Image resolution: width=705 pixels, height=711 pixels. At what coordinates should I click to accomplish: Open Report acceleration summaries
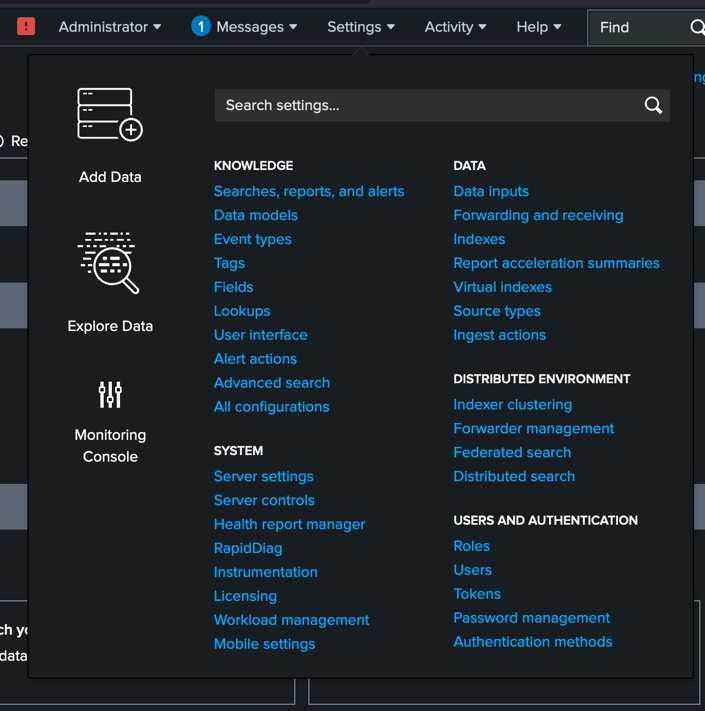click(x=556, y=263)
